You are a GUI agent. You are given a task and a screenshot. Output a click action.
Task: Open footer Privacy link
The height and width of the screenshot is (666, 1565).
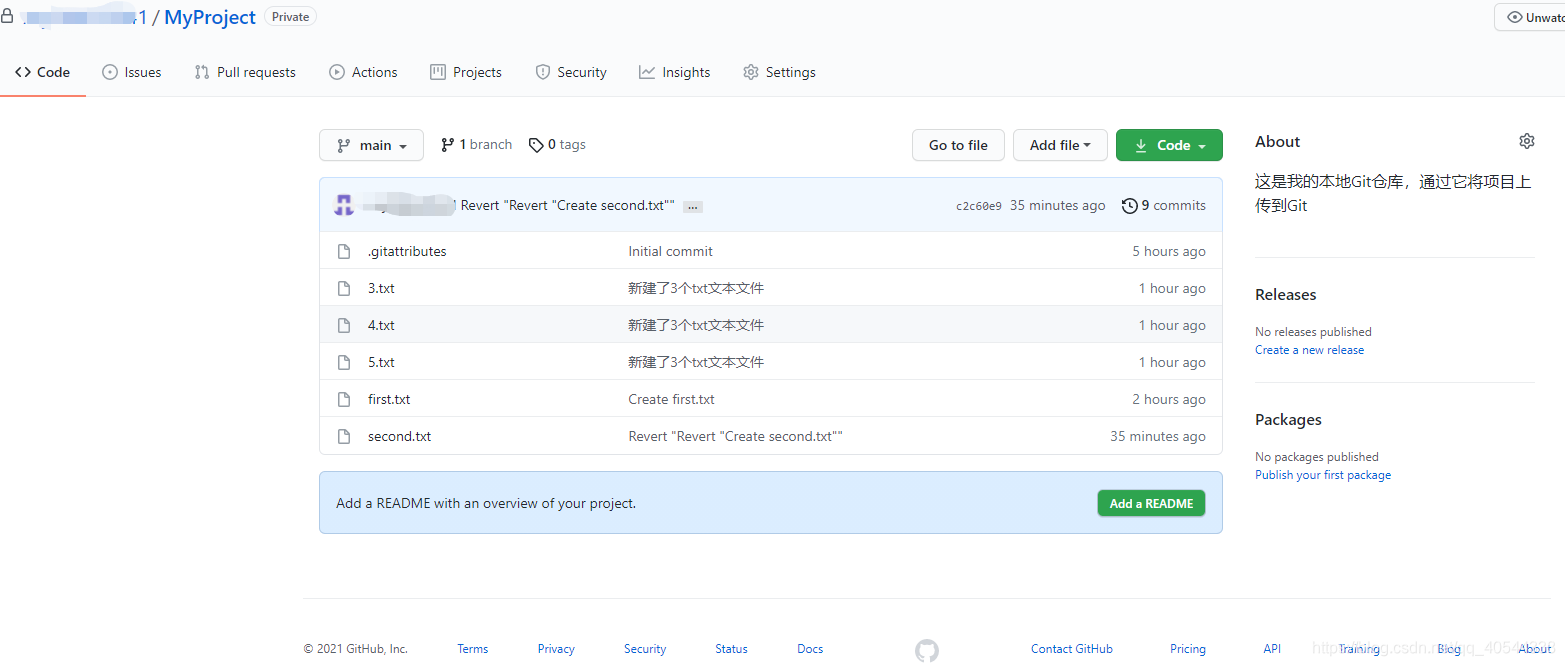click(x=556, y=649)
